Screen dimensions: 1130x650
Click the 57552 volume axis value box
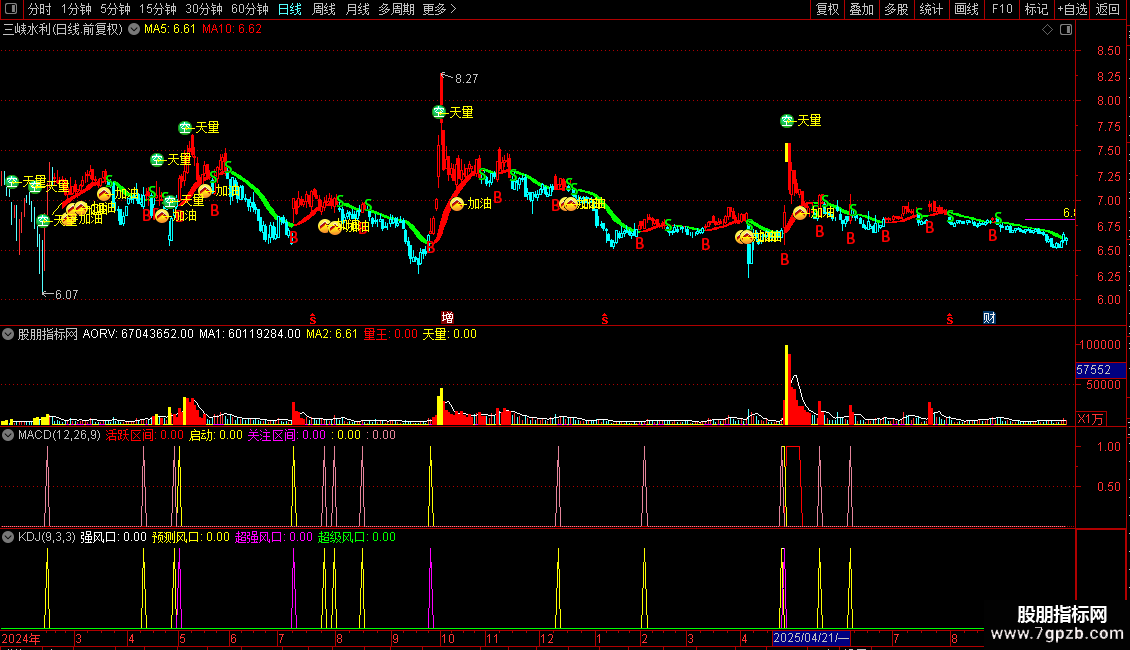click(1100, 370)
